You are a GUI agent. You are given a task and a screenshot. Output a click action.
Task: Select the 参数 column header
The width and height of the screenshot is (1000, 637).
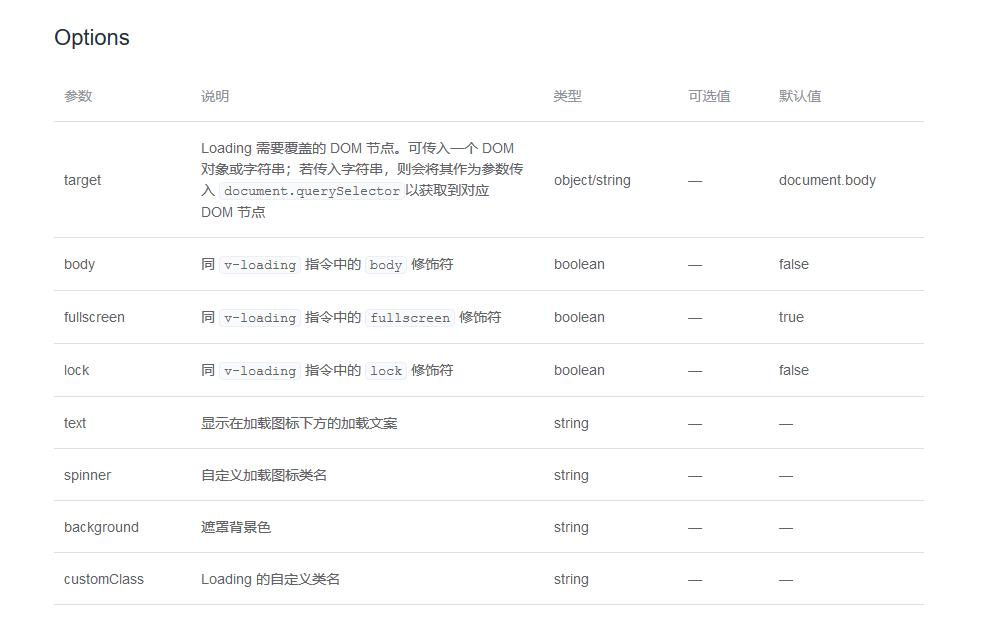tap(75, 95)
